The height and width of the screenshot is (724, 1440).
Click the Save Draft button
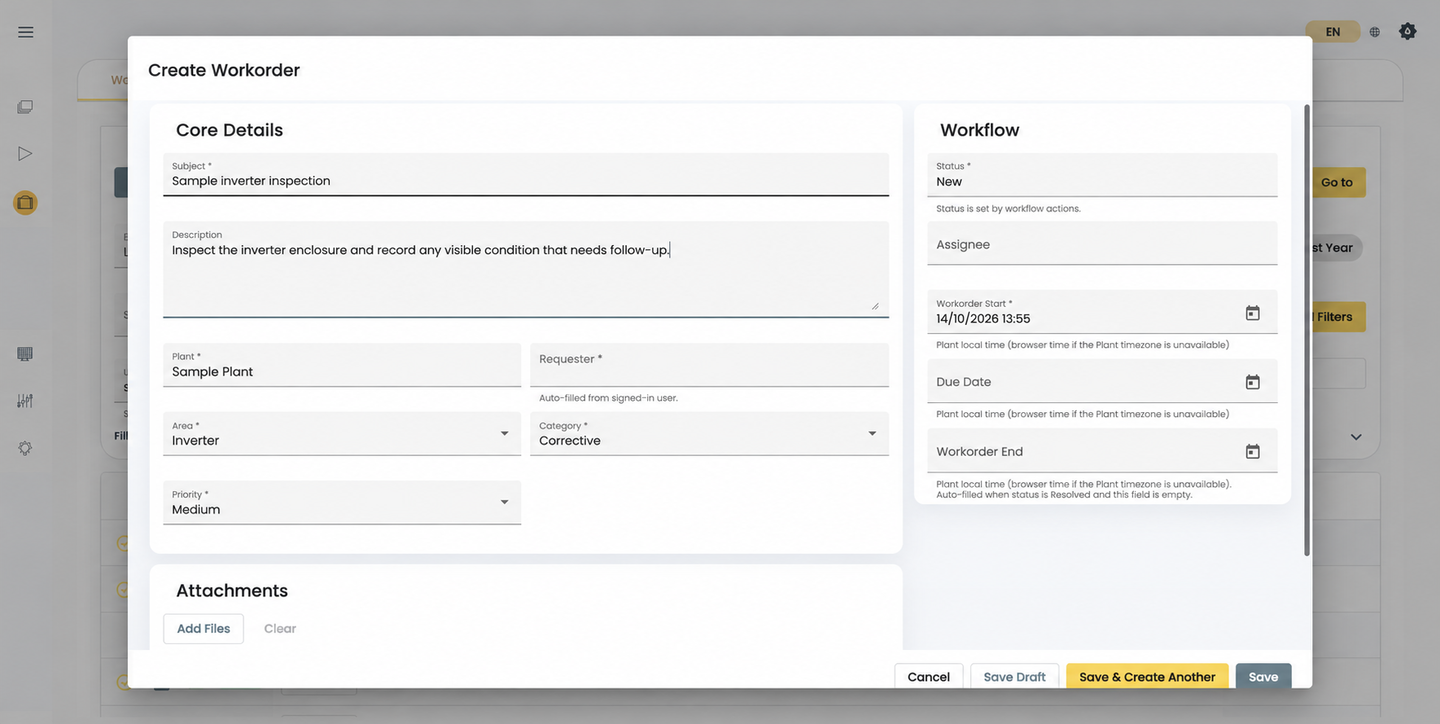[1015, 677]
